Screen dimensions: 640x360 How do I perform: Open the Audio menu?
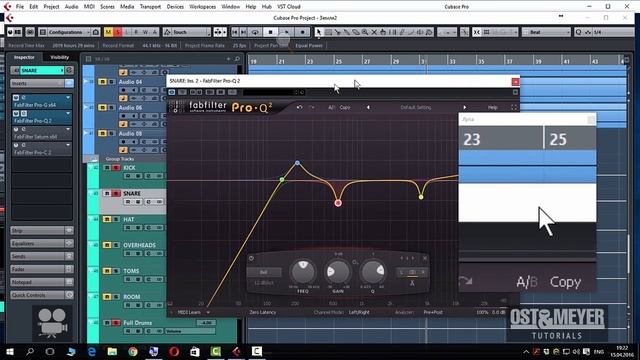click(x=71, y=7)
